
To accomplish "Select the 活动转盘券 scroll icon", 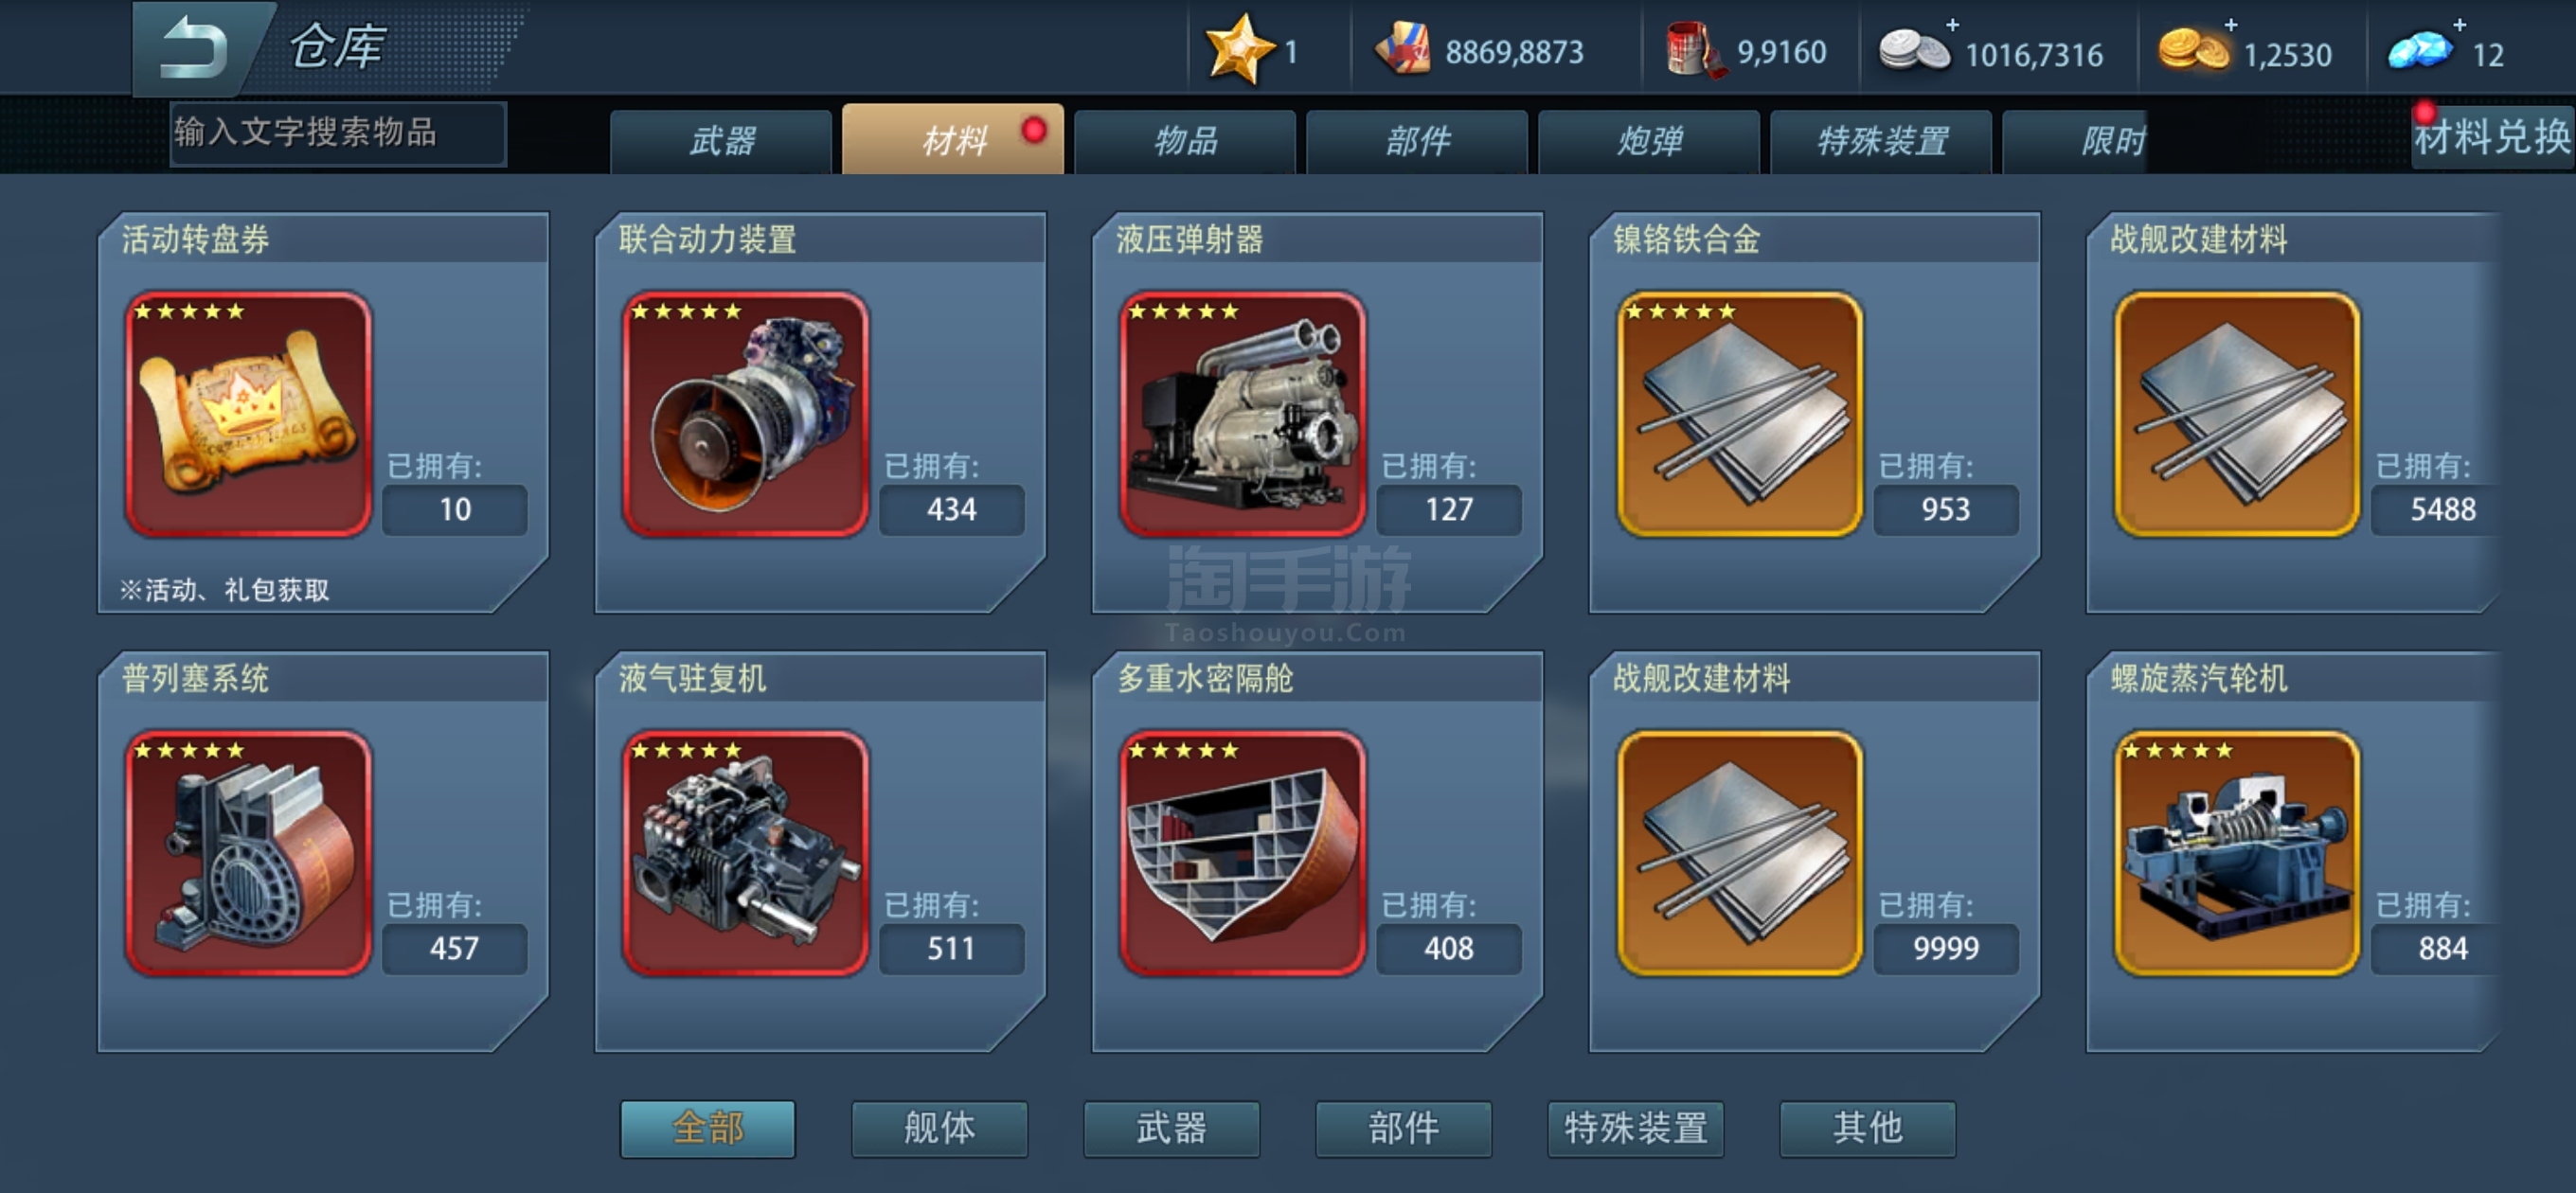I will [248, 414].
